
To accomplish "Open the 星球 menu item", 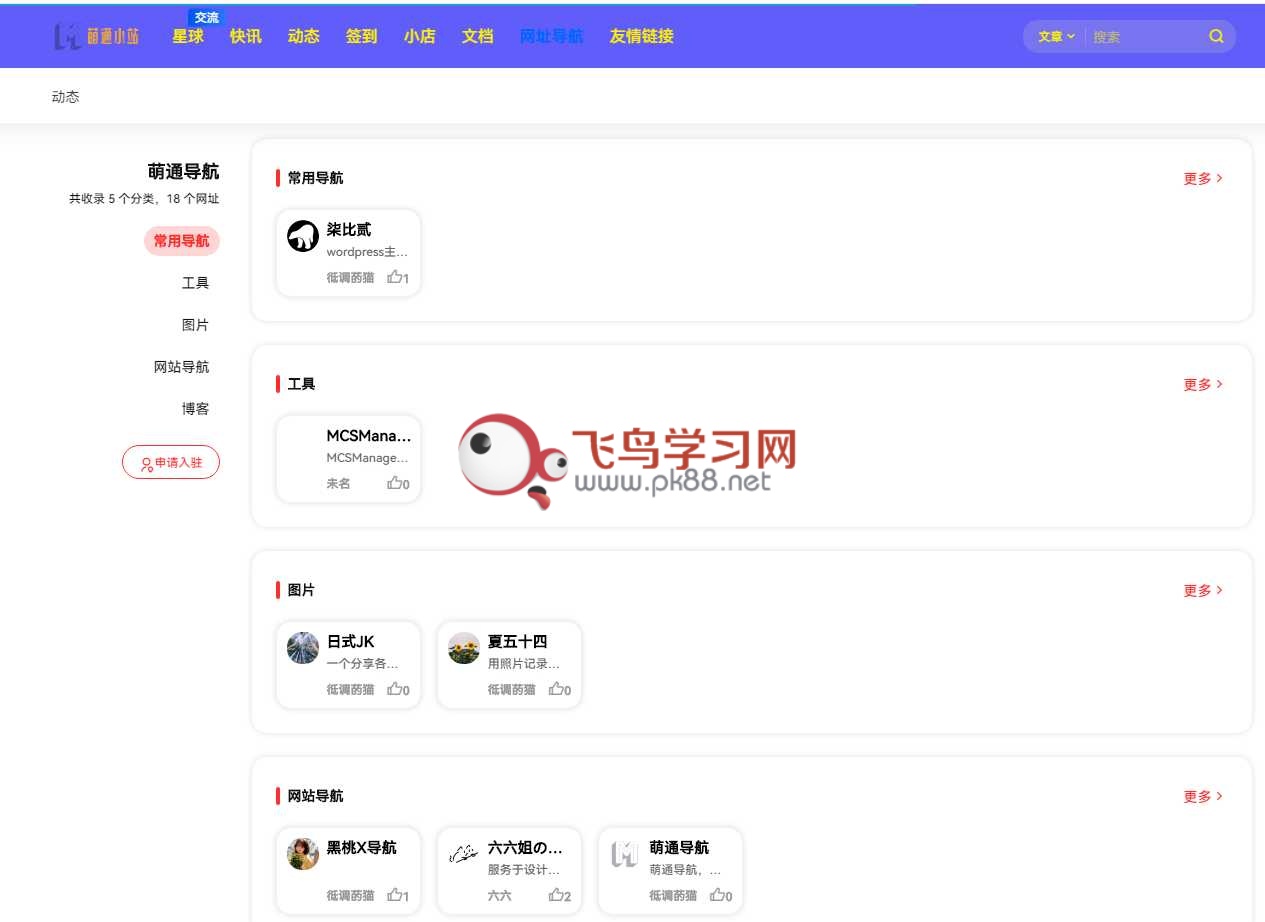I will click(x=188, y=37).
